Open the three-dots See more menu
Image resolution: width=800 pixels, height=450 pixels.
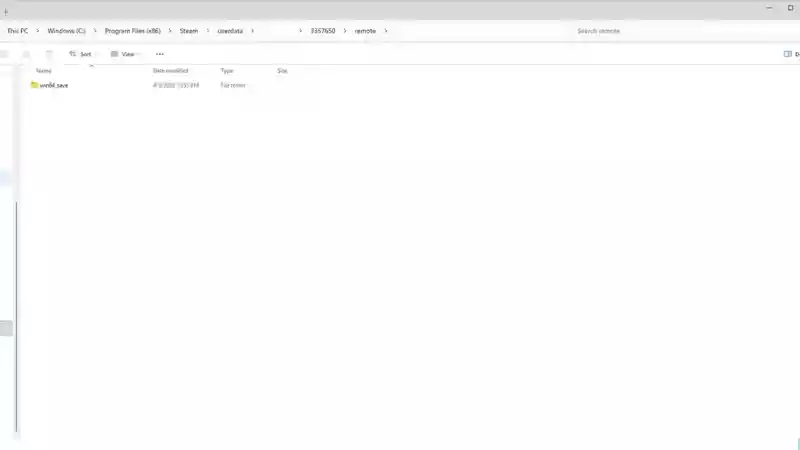(160, 54)
